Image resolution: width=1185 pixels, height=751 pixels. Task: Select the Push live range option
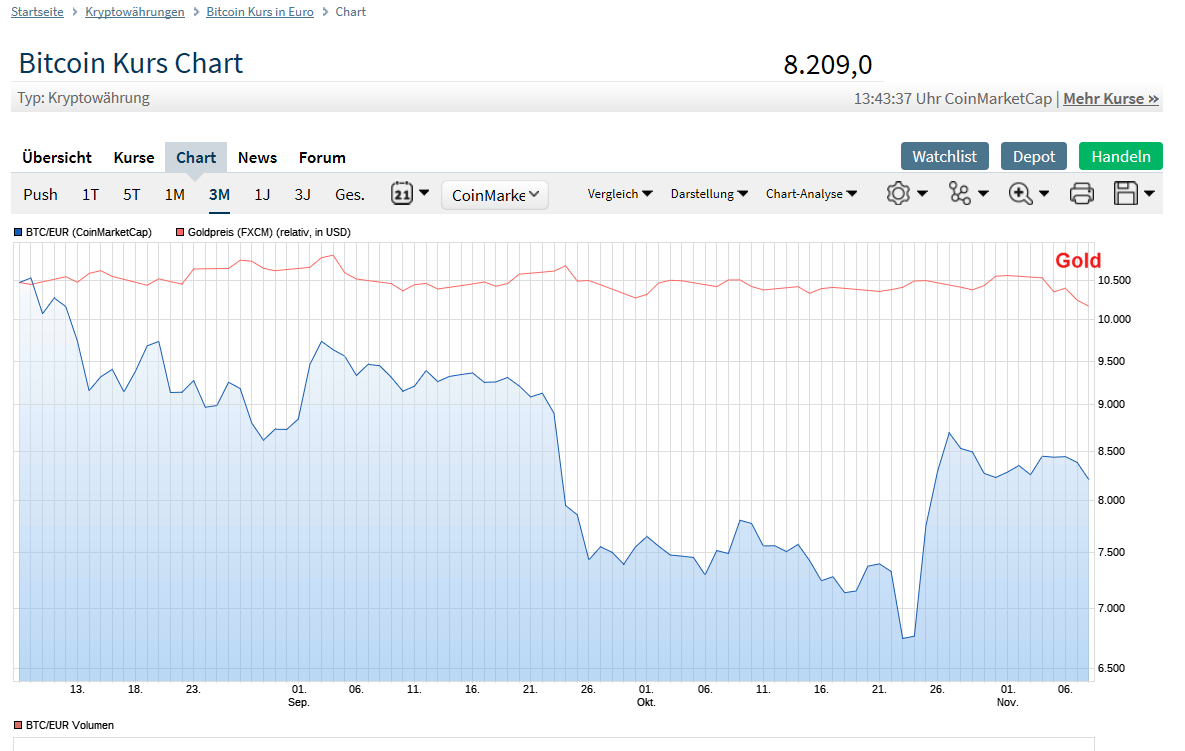40,195
